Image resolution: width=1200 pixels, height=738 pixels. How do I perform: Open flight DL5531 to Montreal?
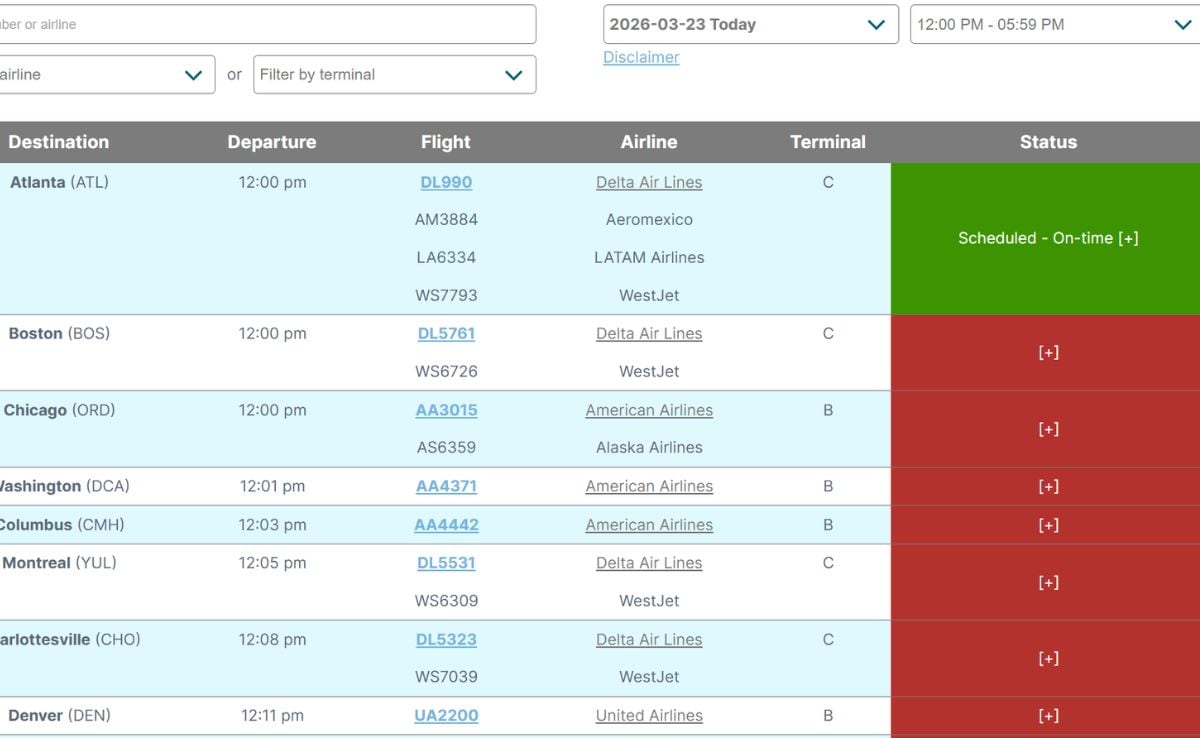coord(446,564)
